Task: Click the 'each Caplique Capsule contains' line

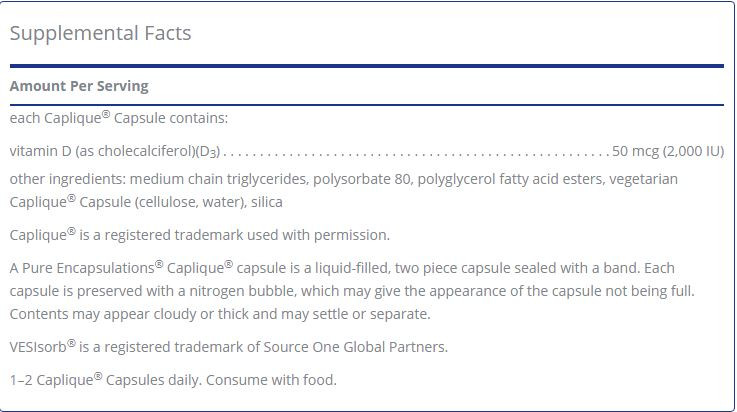Action: (118, 118)
